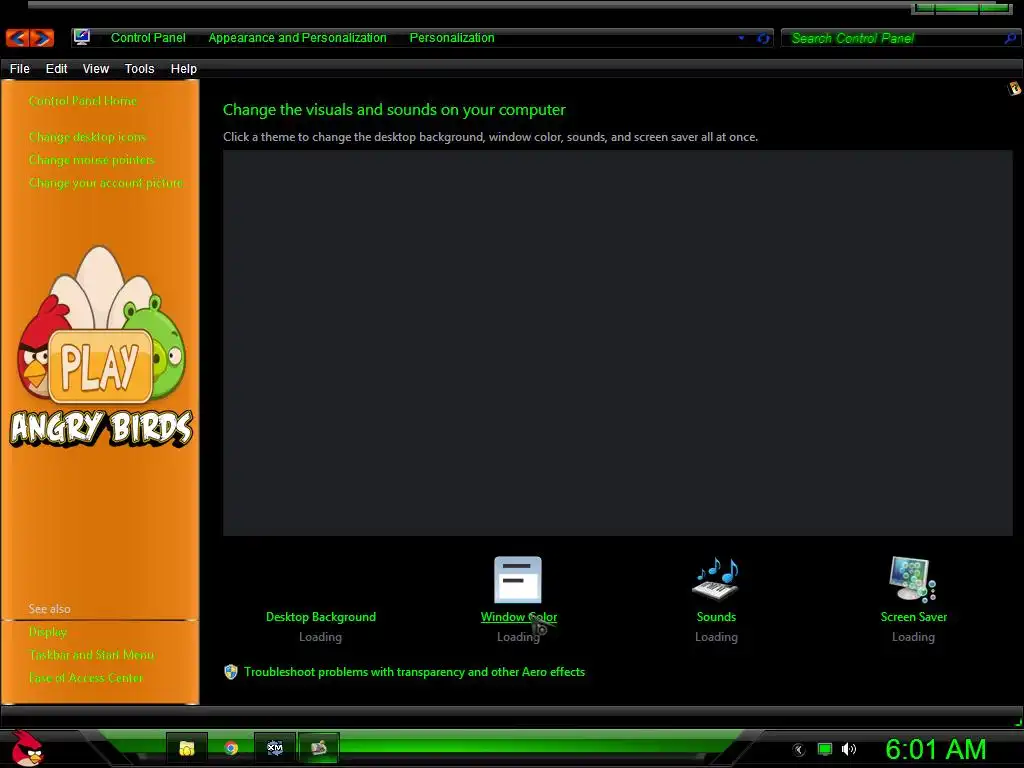Click the Sounds keyboard icon
This screenshot has height=768, width=1024.
point(715,579)
